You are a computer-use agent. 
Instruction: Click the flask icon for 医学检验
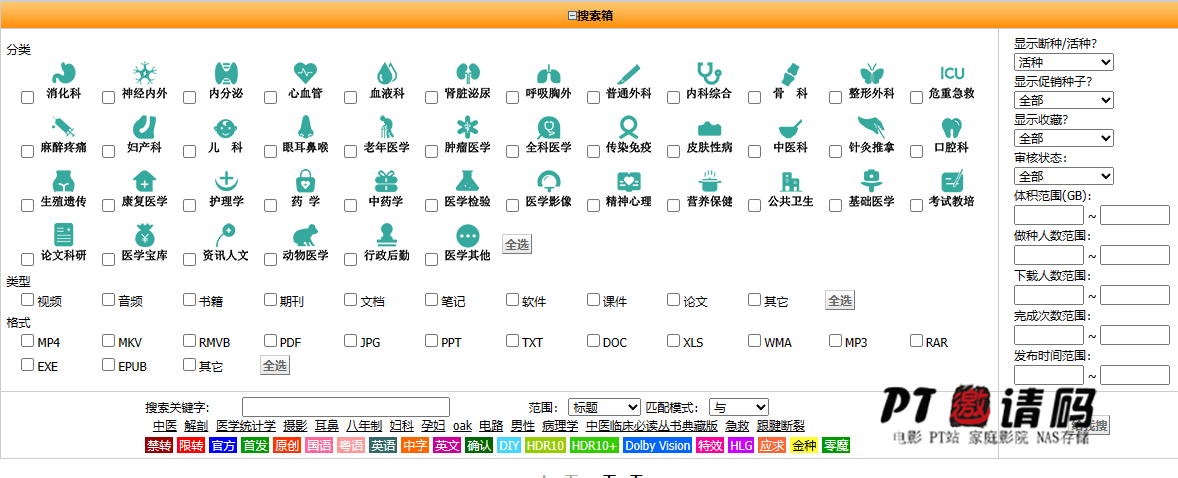coord(467,181)
